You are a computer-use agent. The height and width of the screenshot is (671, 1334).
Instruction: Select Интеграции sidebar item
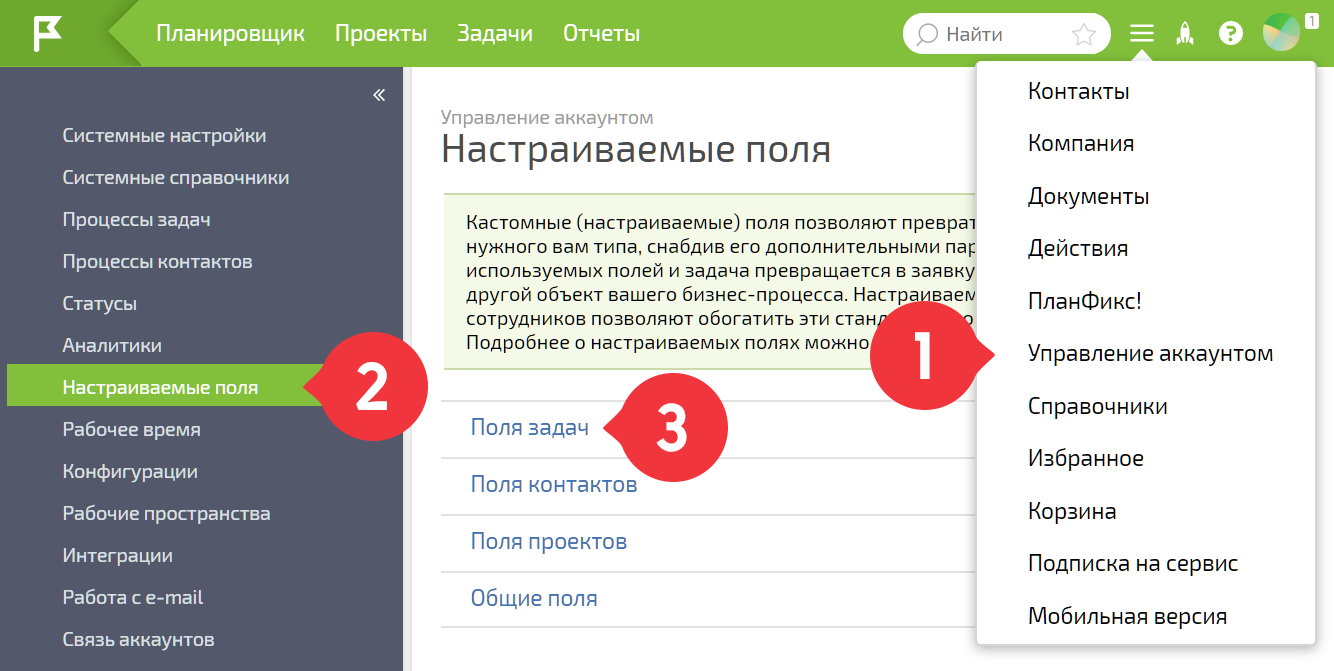(117, 555)
